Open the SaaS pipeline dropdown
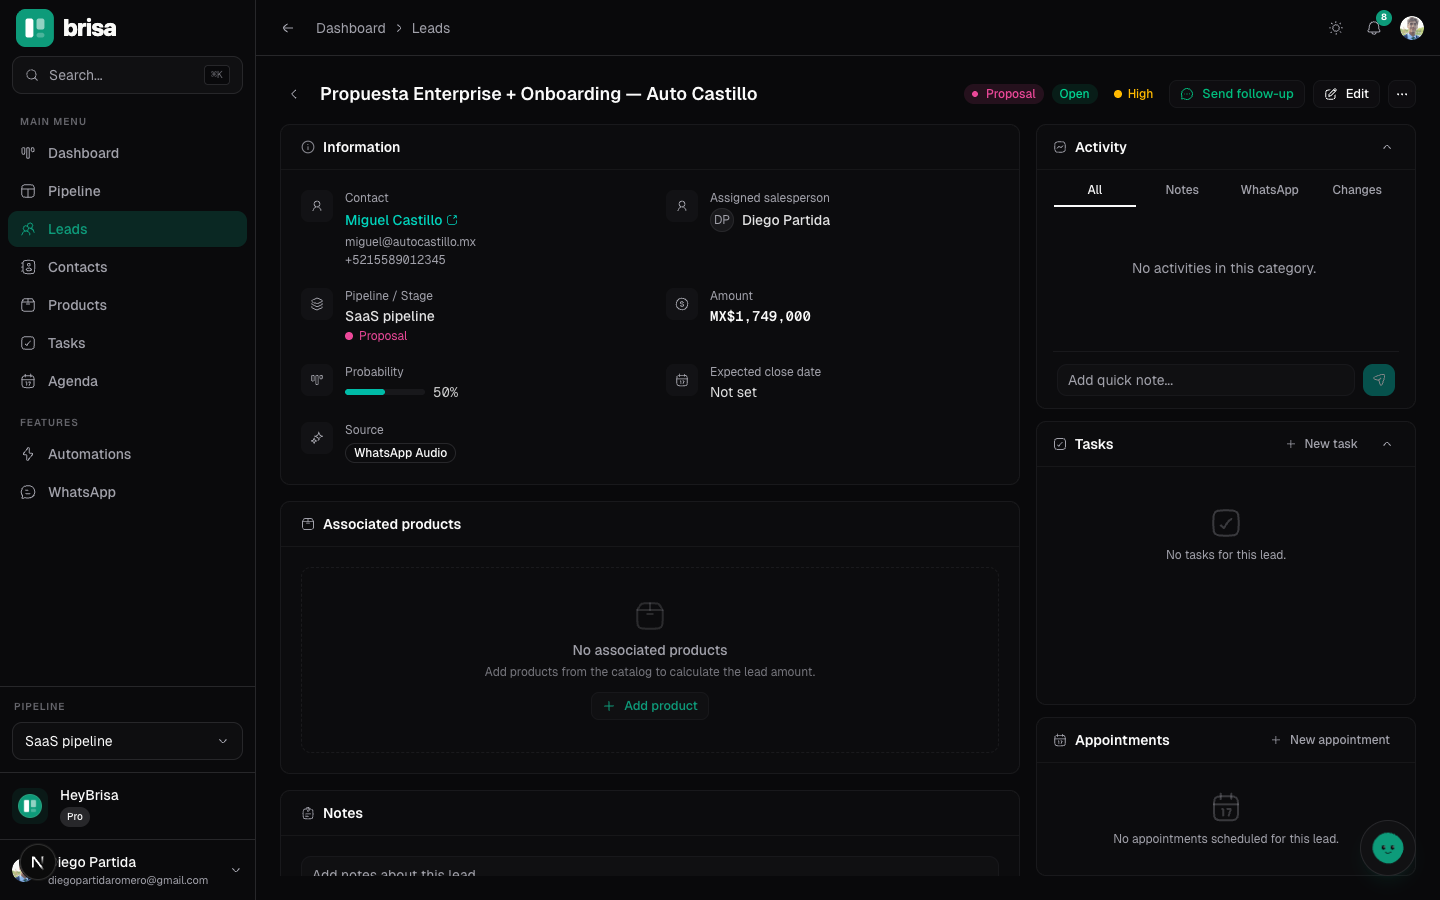Screen dimensions: 1440x900 [127, 741]
